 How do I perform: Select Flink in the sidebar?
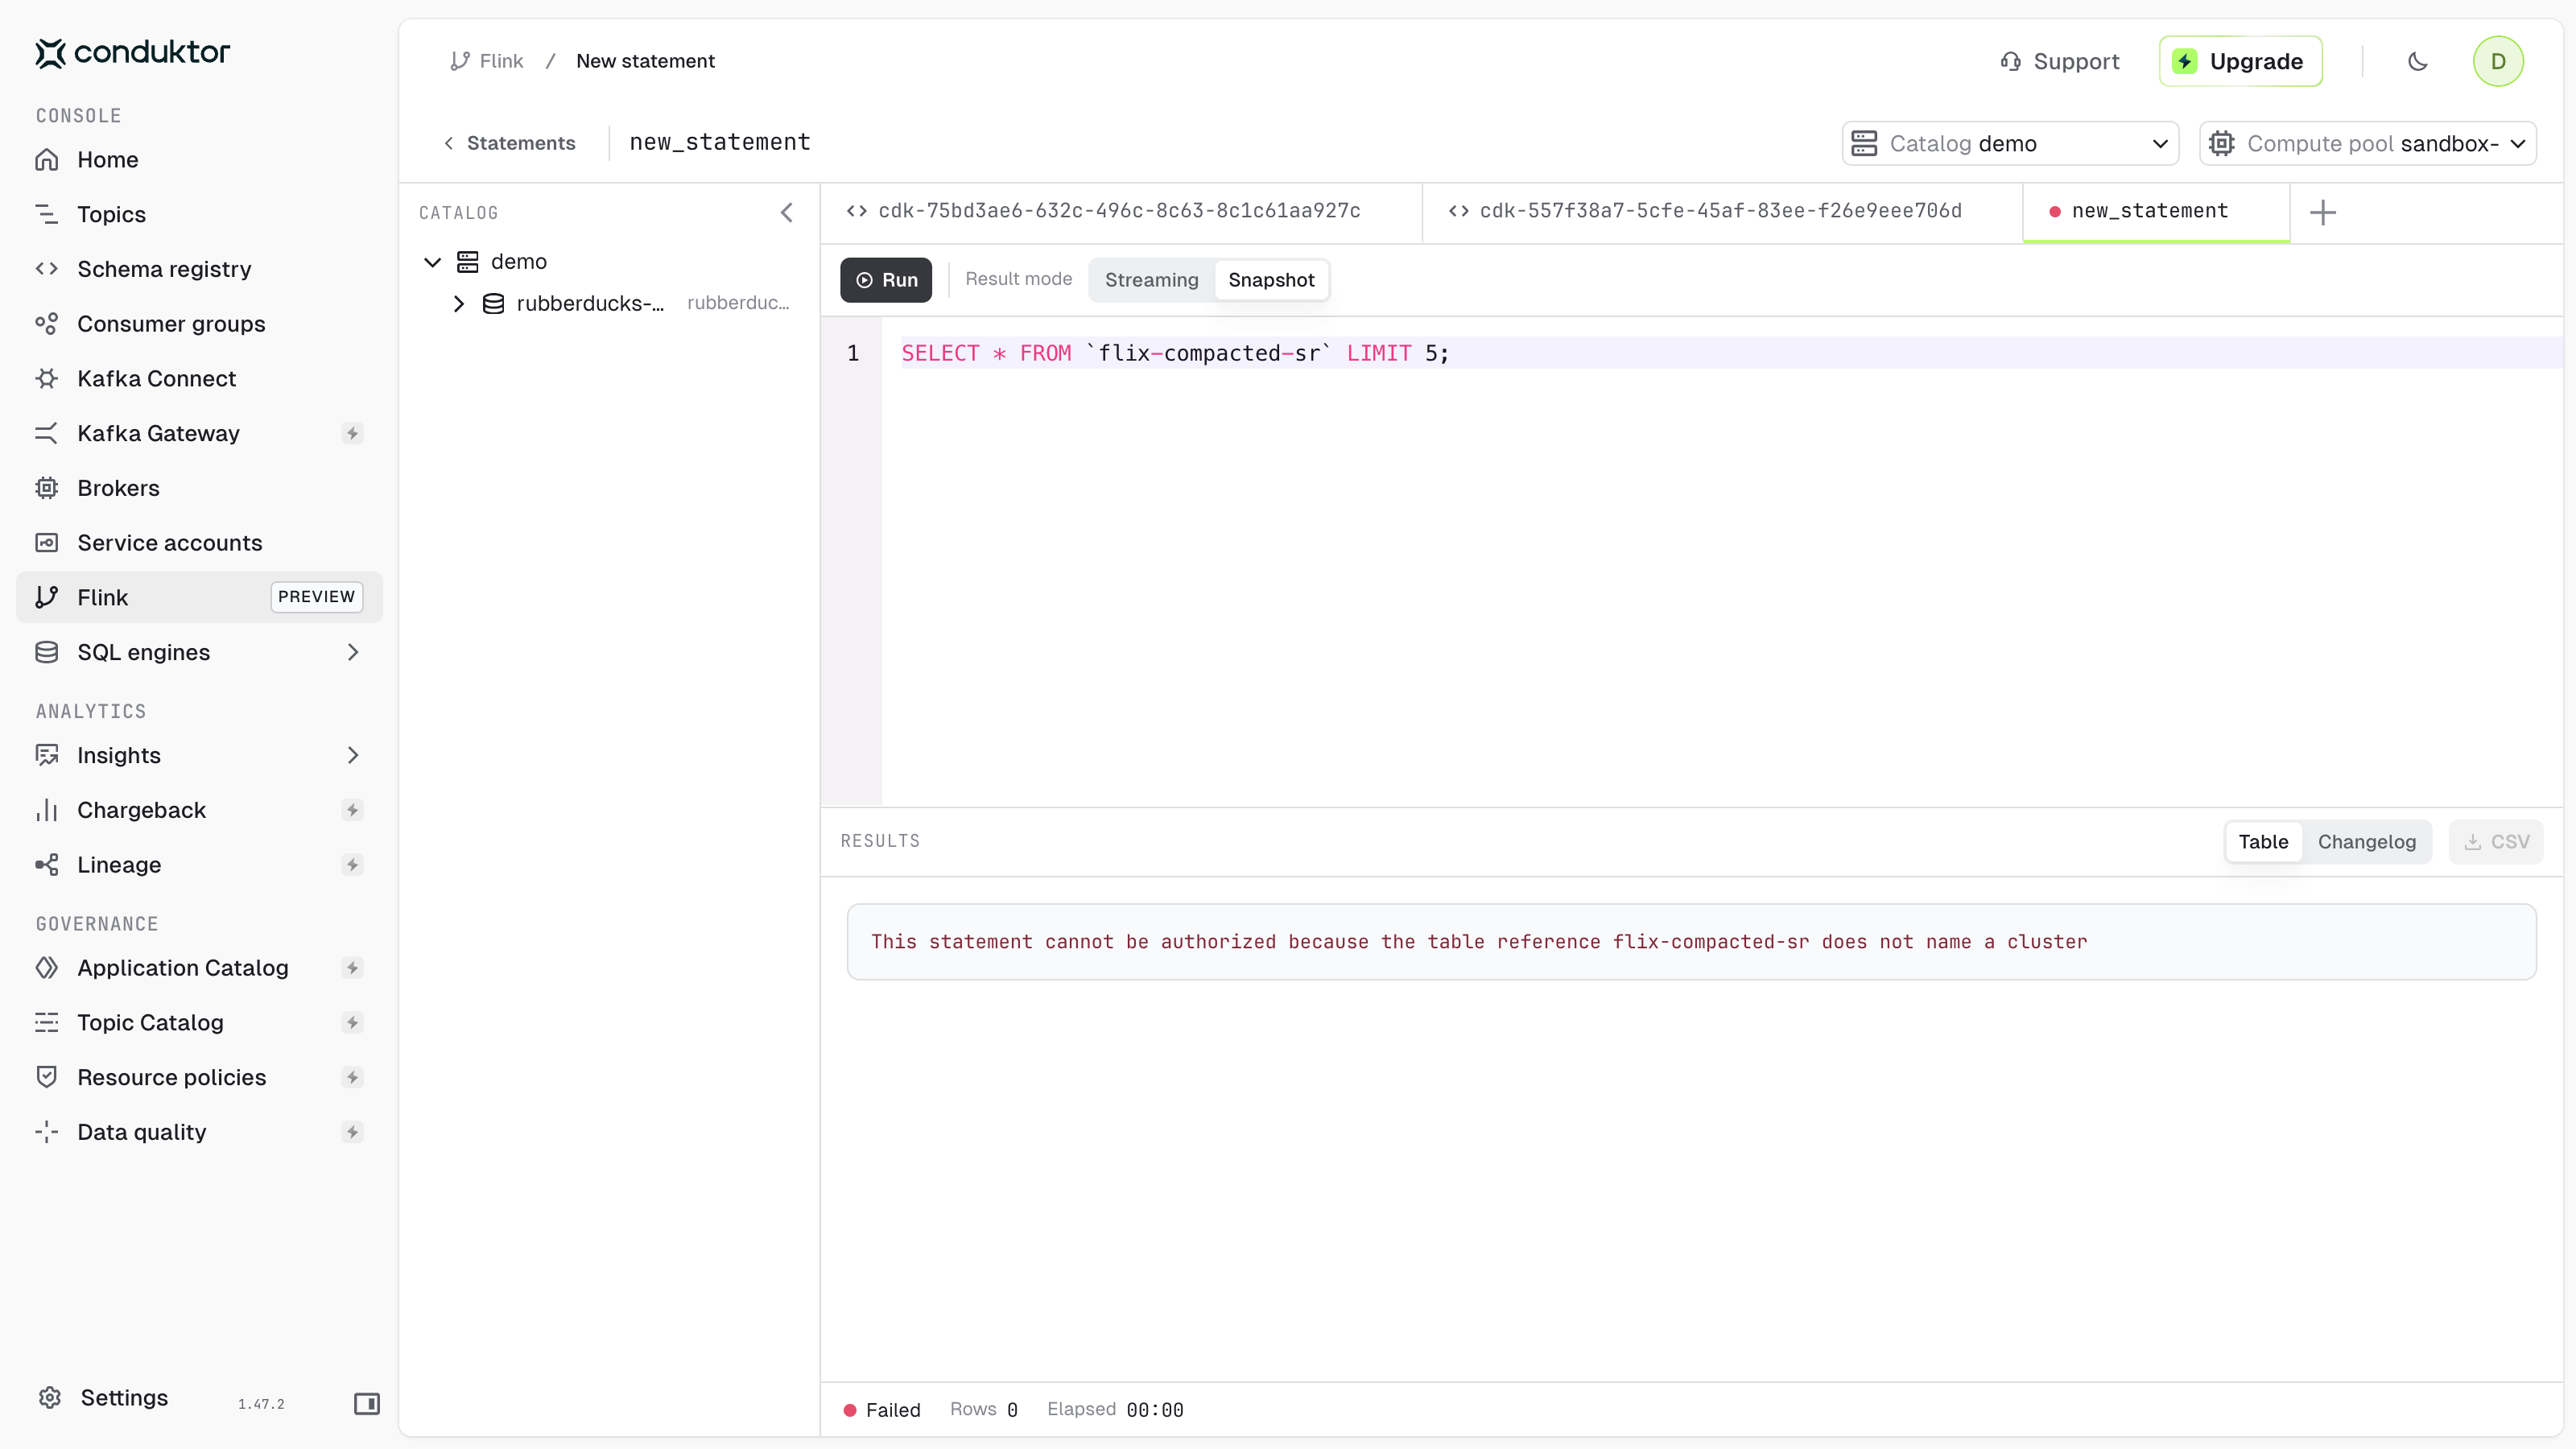click(x=199, y=597)
